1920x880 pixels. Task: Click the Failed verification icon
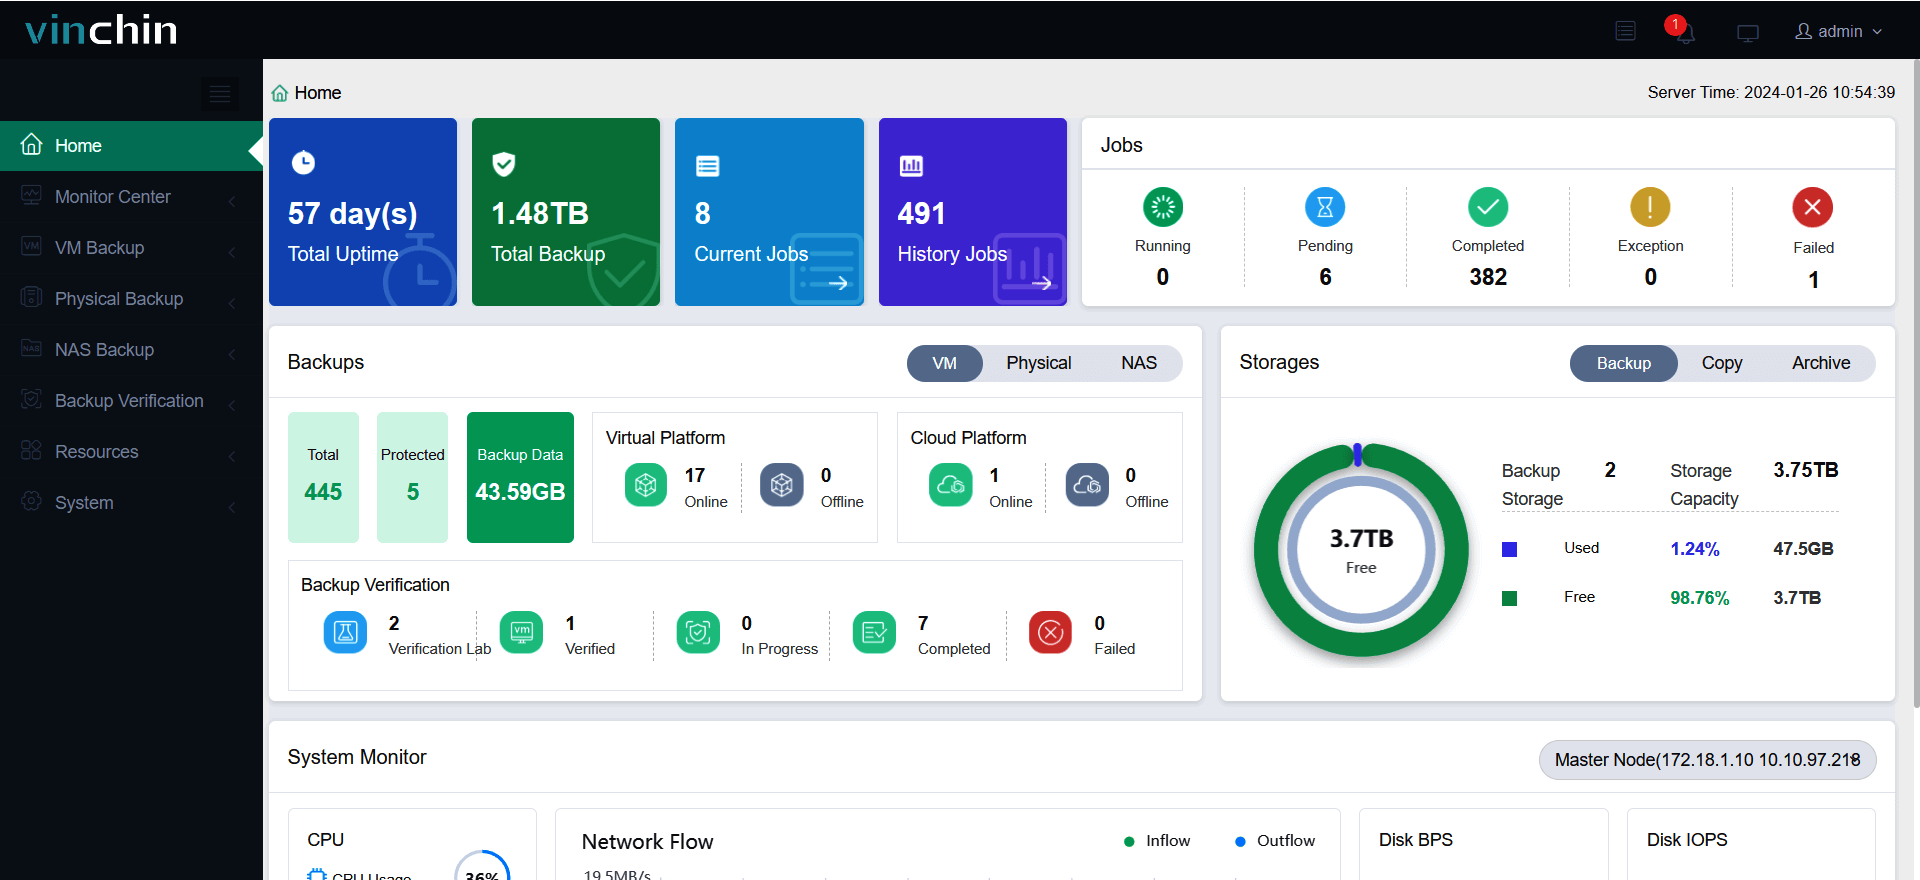(x=1050, y=632)
